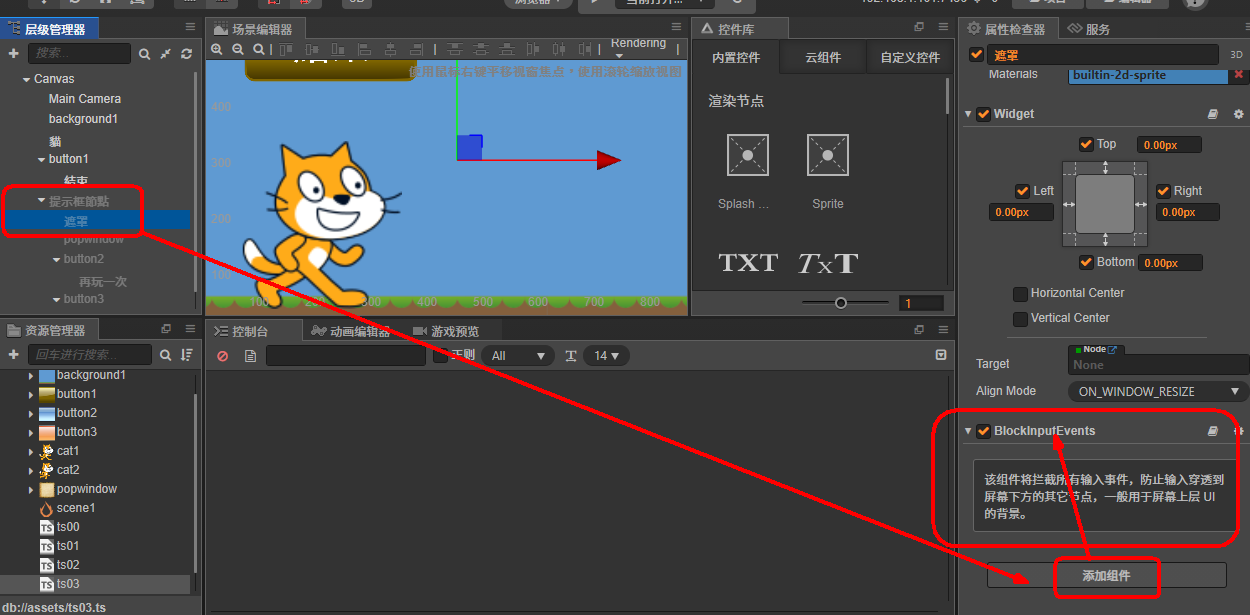
Task: Click the 添加组件 button
Action: coord(1106,576)
